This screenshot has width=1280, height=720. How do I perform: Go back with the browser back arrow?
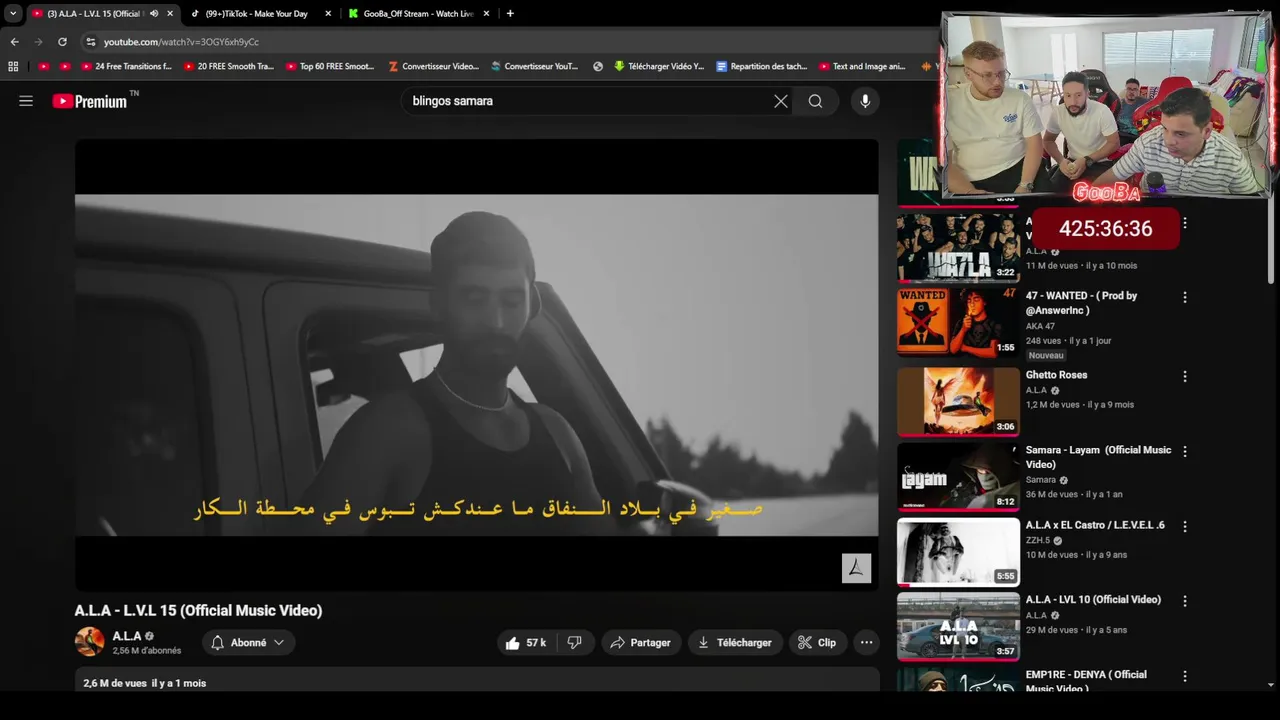click(x=14, y=42)
